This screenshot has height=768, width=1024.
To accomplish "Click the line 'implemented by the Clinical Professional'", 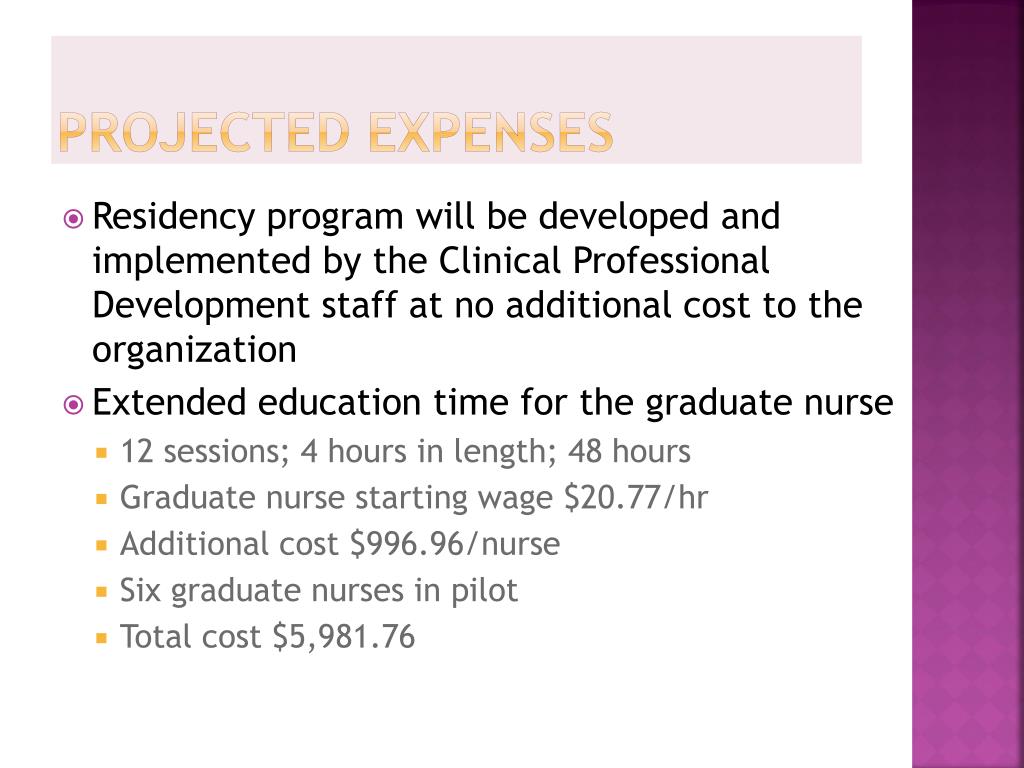I will click(x=431, y=261).
